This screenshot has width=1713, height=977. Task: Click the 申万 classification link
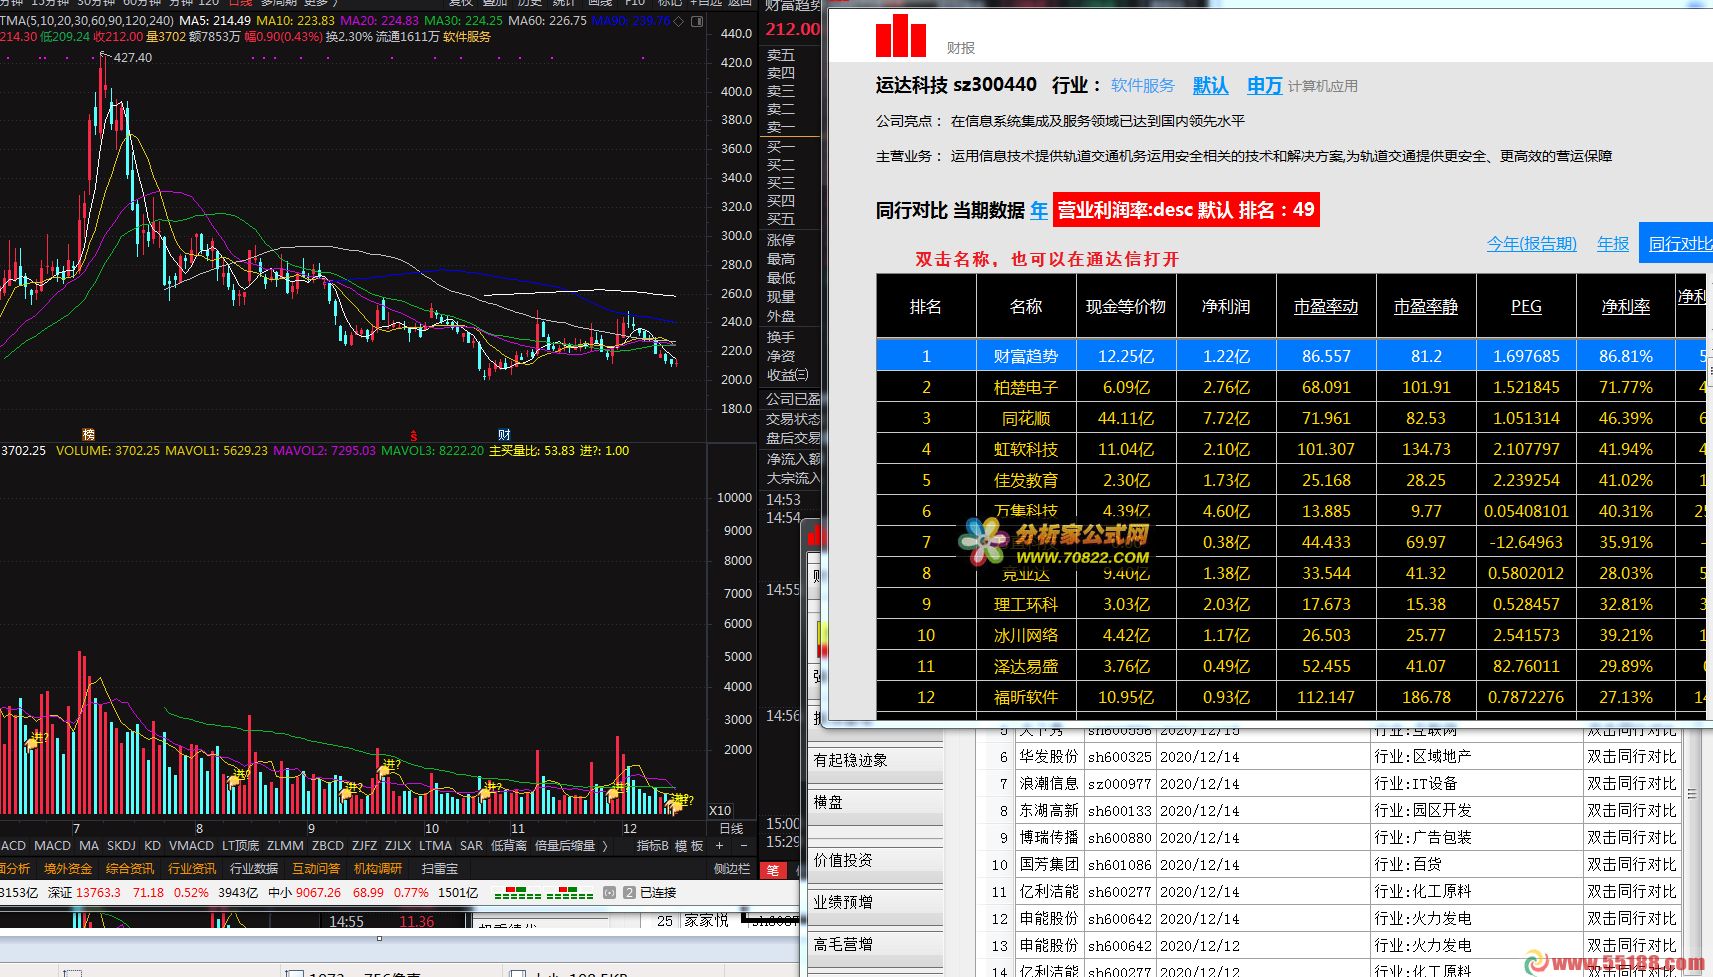[1264, 86]
